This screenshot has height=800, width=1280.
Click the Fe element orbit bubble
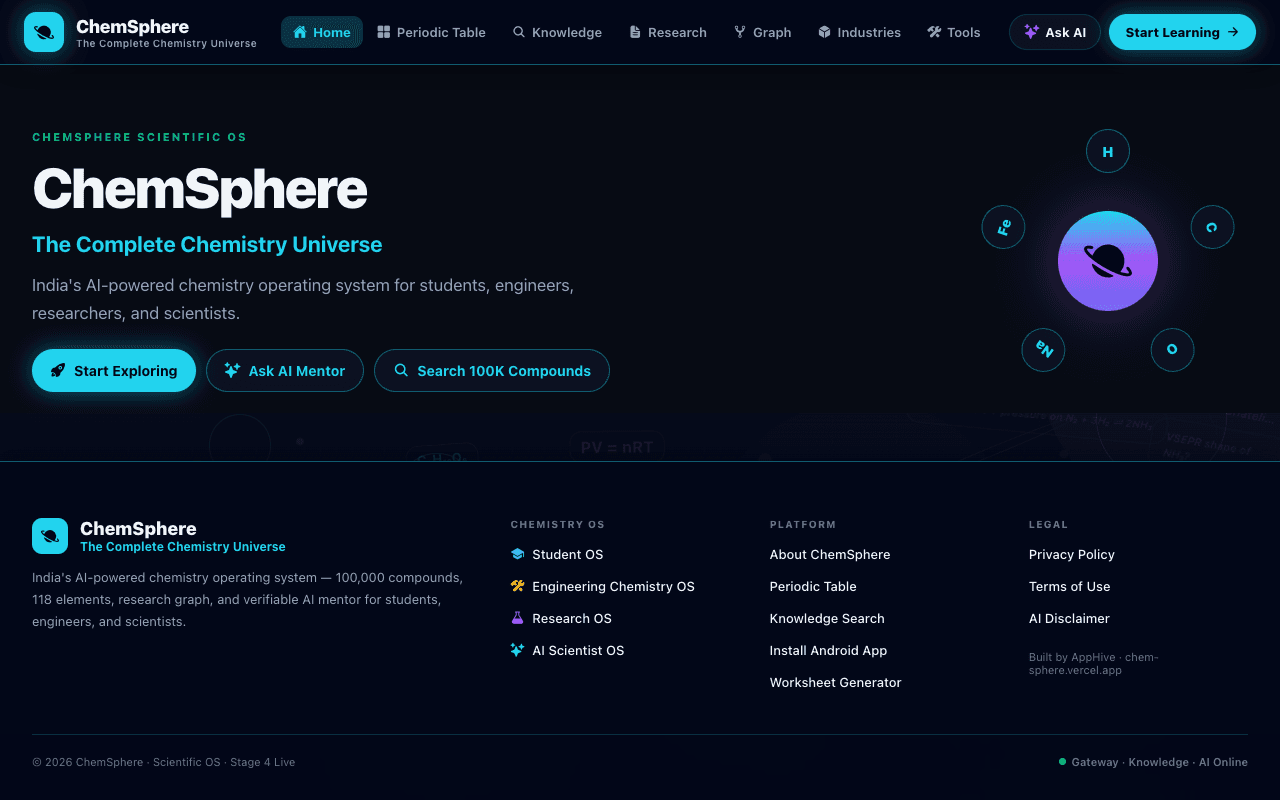(1004, 227)
